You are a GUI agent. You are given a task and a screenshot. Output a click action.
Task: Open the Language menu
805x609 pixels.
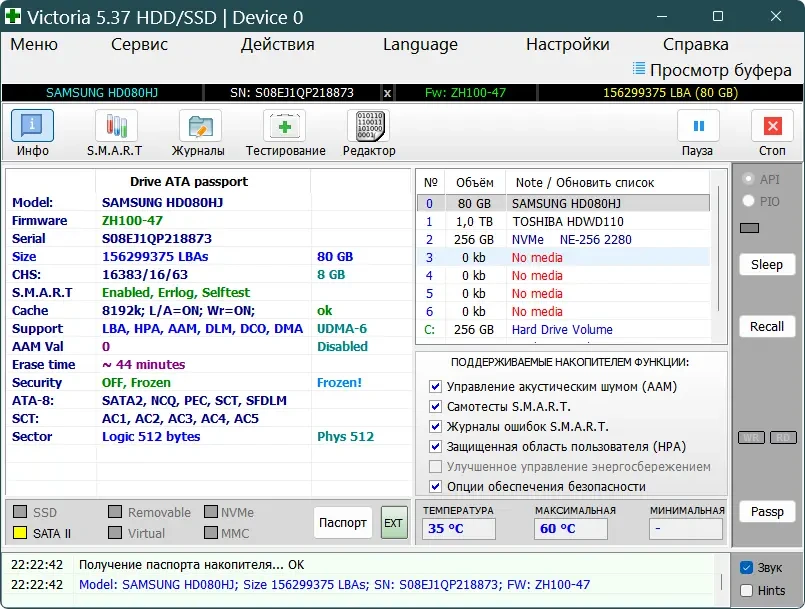point(419,45)
